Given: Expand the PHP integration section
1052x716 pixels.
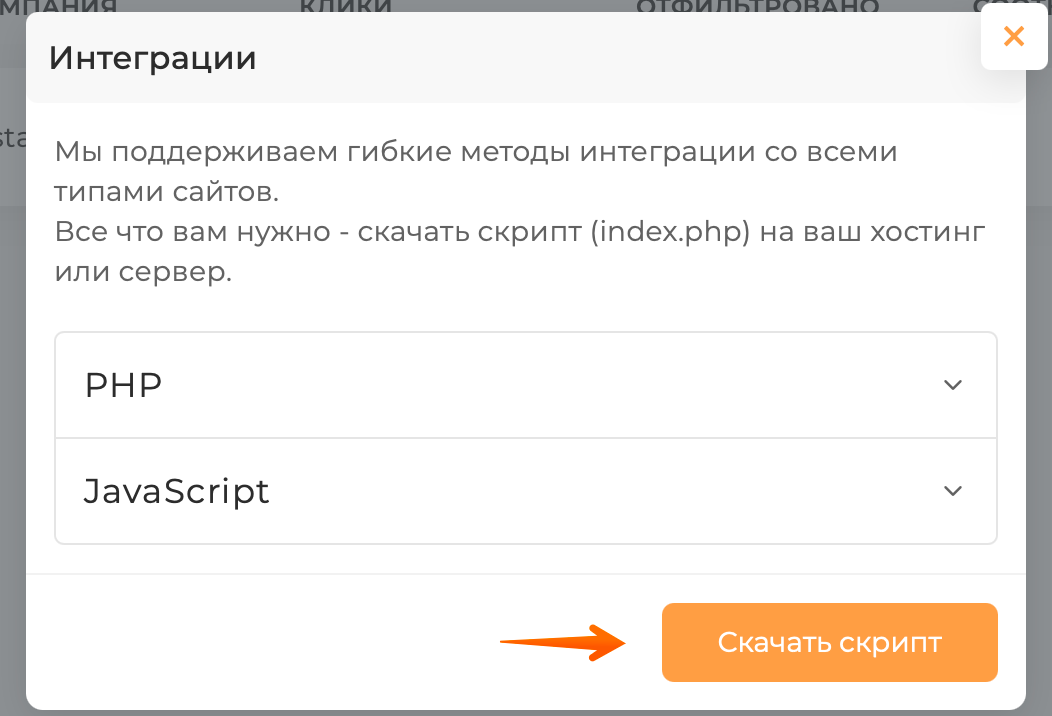Looking at the screenshot, I should coord(525,385).
